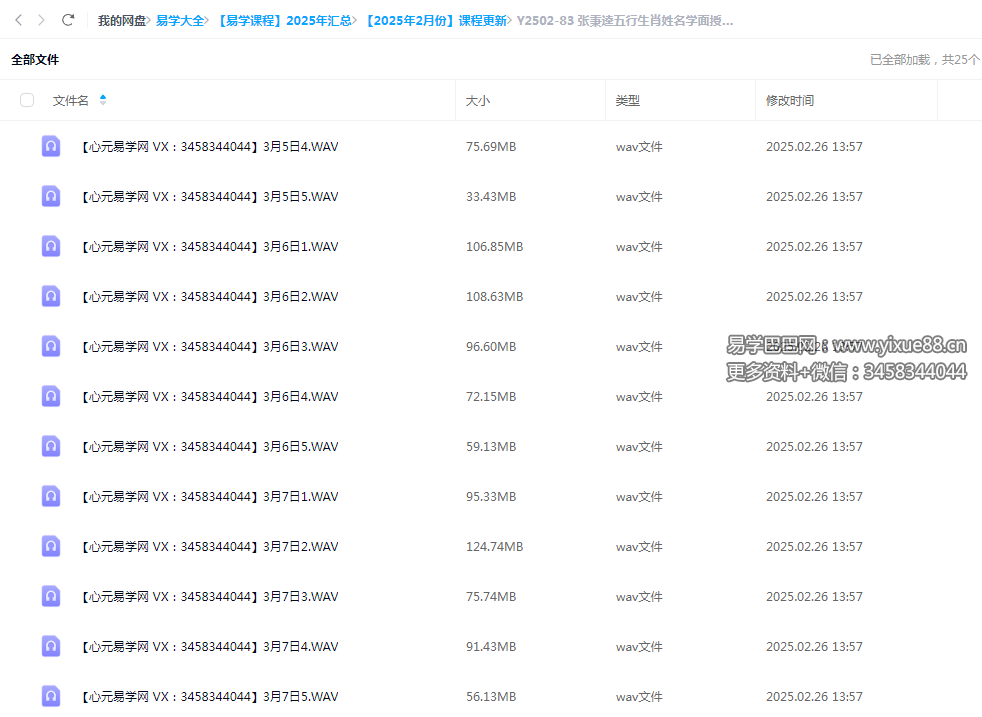Open 【2025年2月份】课程更新 breadcrumb folder
This screenshot has height=717, width=982.
[435, 20]
